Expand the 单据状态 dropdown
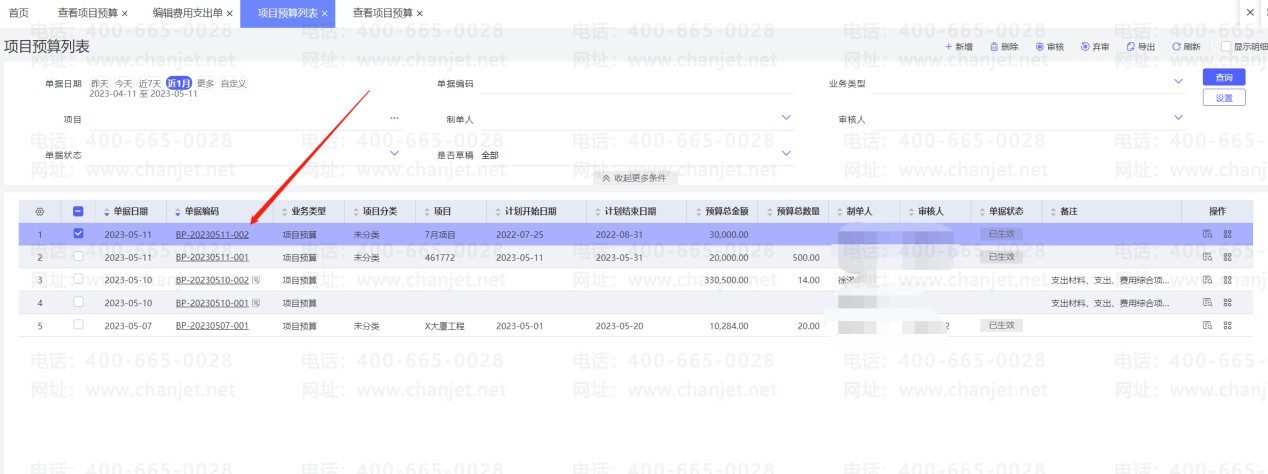 point(394,154)
